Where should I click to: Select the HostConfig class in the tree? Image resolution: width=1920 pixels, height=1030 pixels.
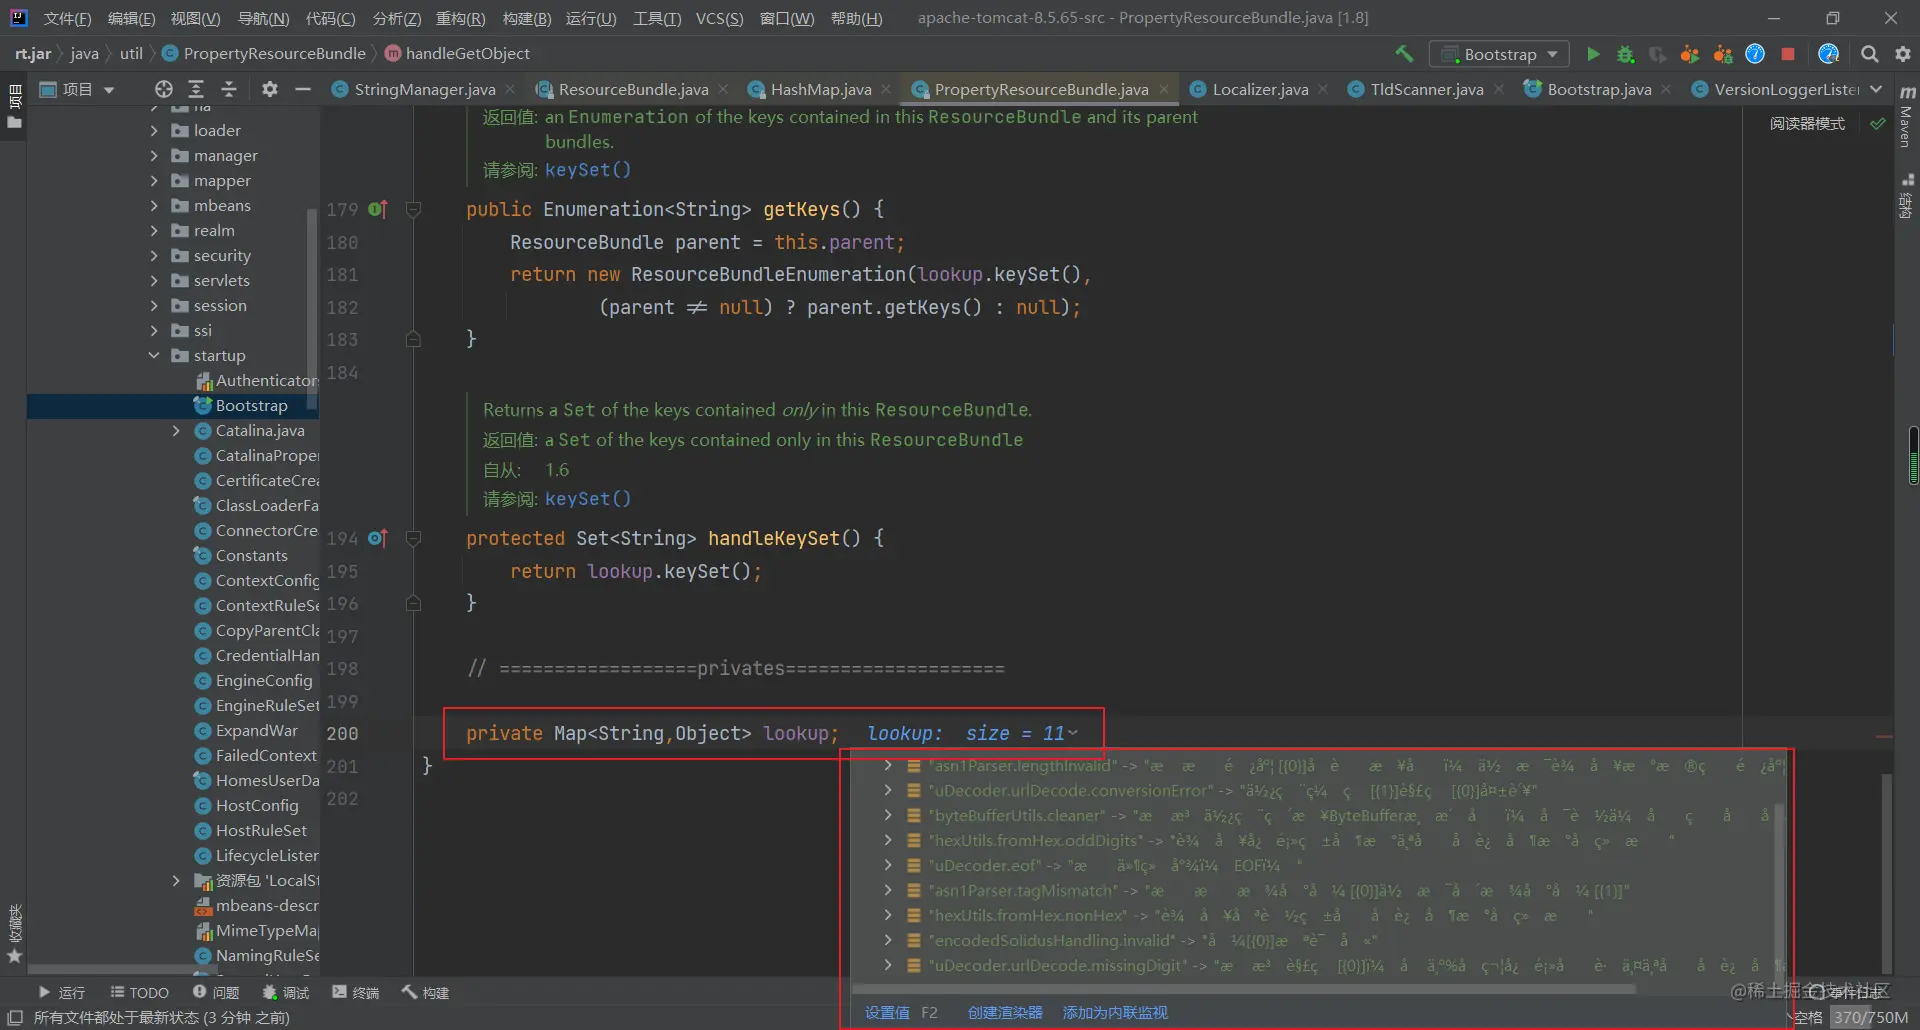coord(257,805)
